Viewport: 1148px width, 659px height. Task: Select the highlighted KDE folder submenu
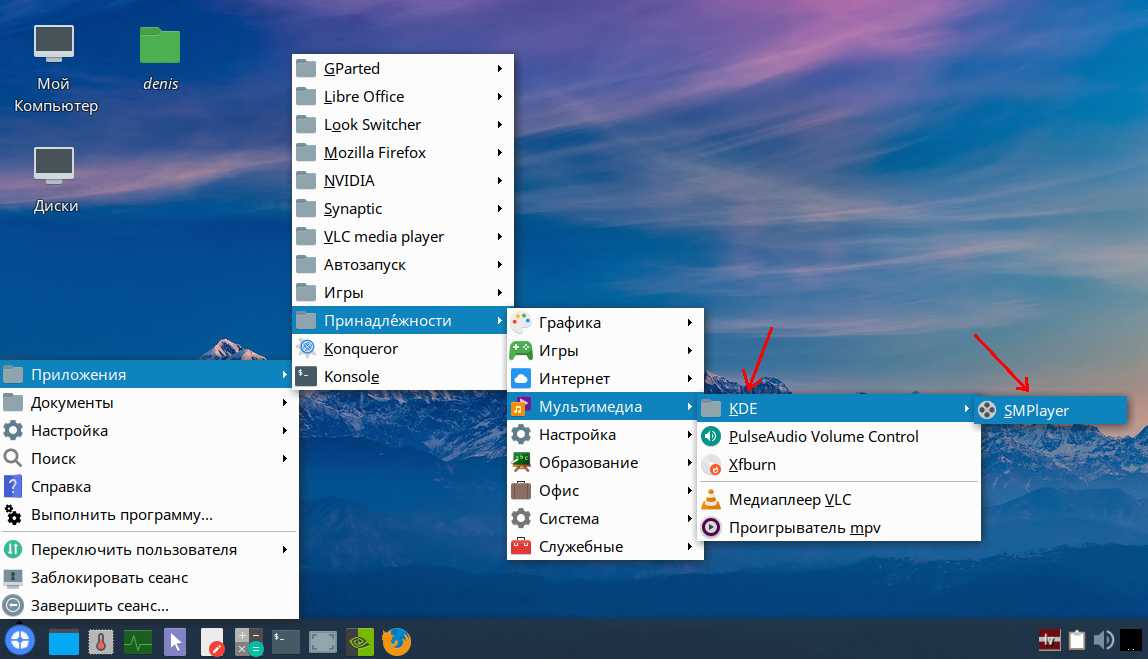tap(836, 409)
